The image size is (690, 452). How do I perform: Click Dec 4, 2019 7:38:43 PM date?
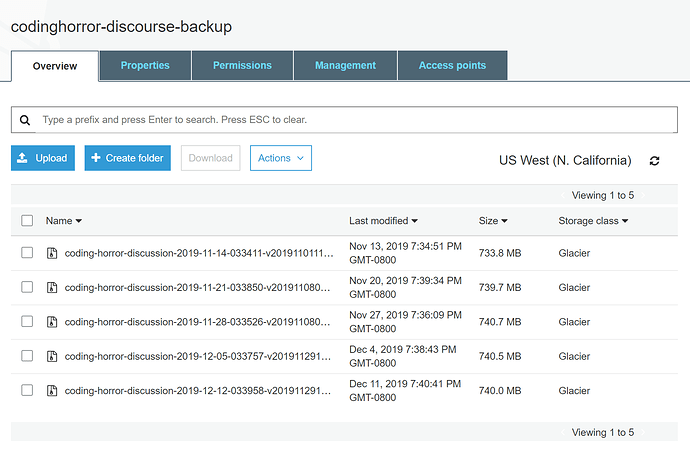(x=403, y=349)
